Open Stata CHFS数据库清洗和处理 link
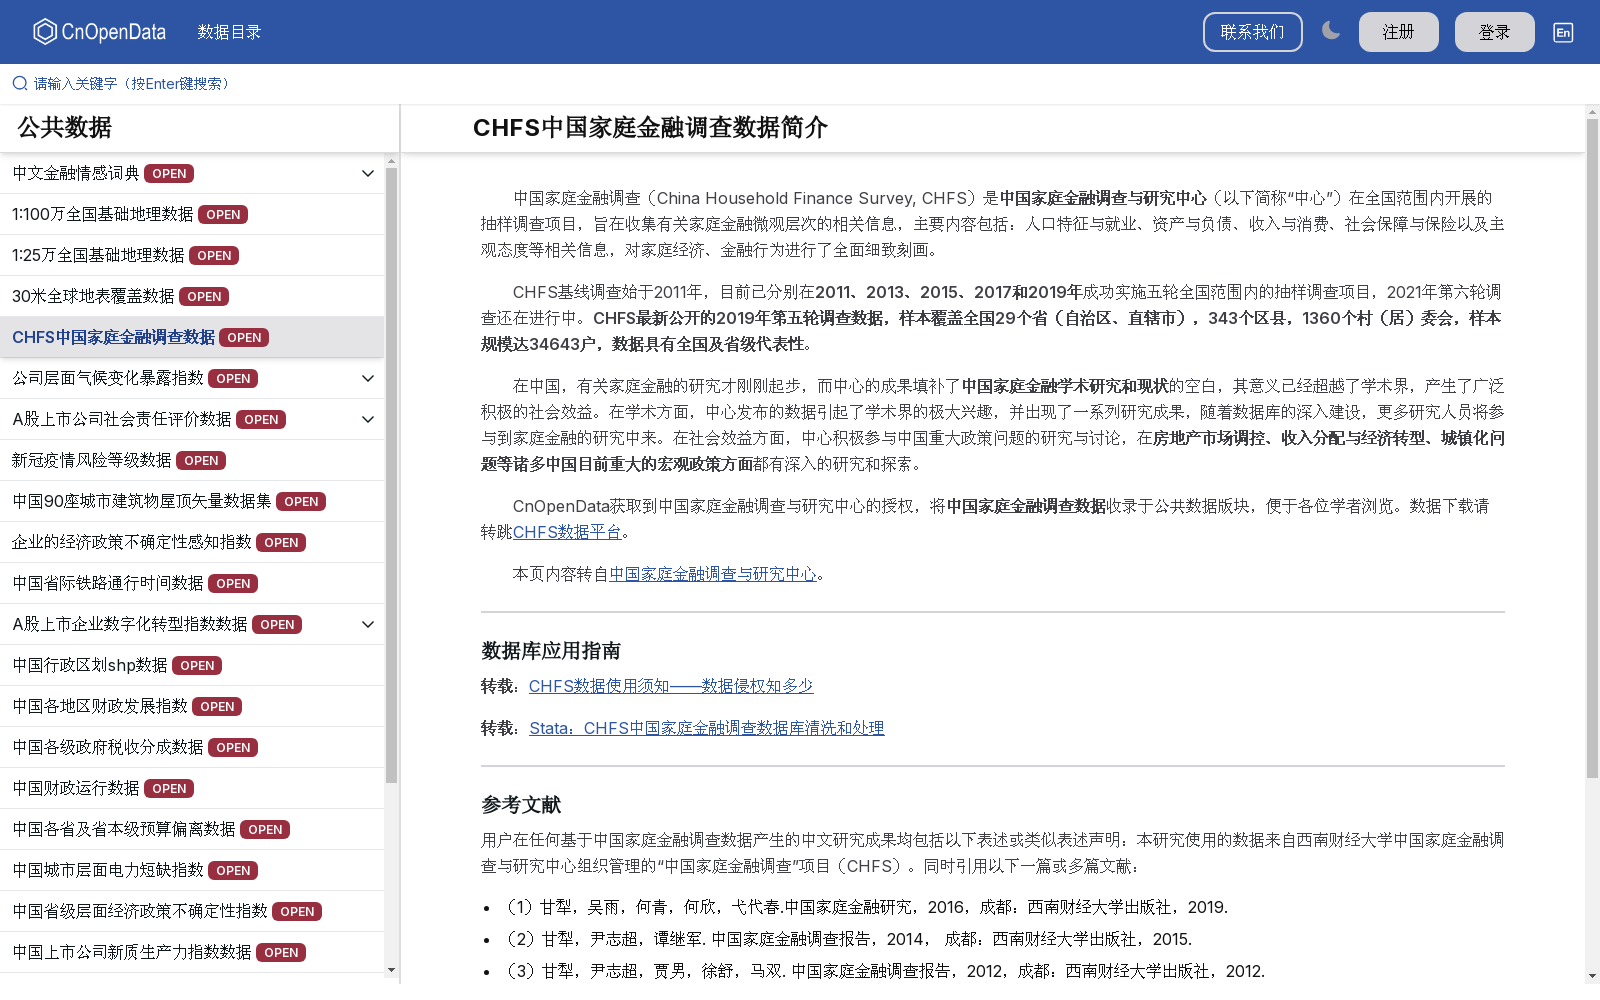The width and height of the screenshot is (1600, 1000). (x=707, y=728)
